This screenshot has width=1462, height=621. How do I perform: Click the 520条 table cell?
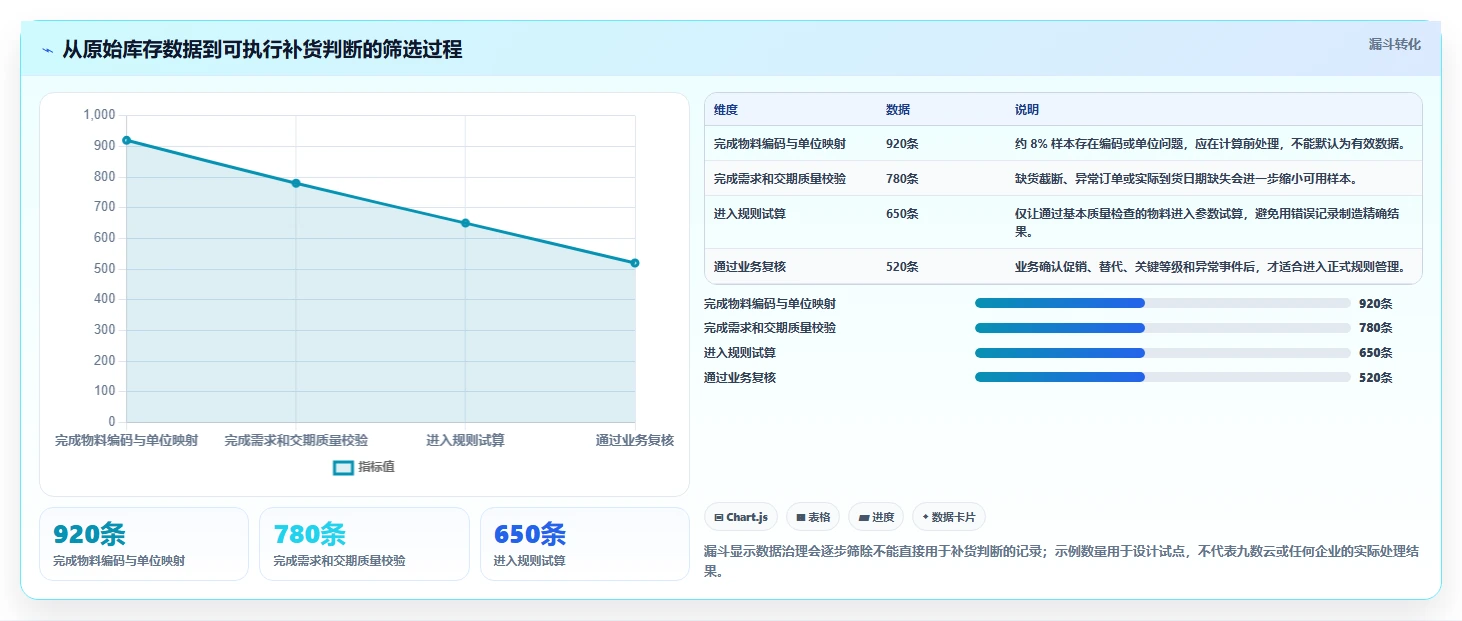click(902, 267)
